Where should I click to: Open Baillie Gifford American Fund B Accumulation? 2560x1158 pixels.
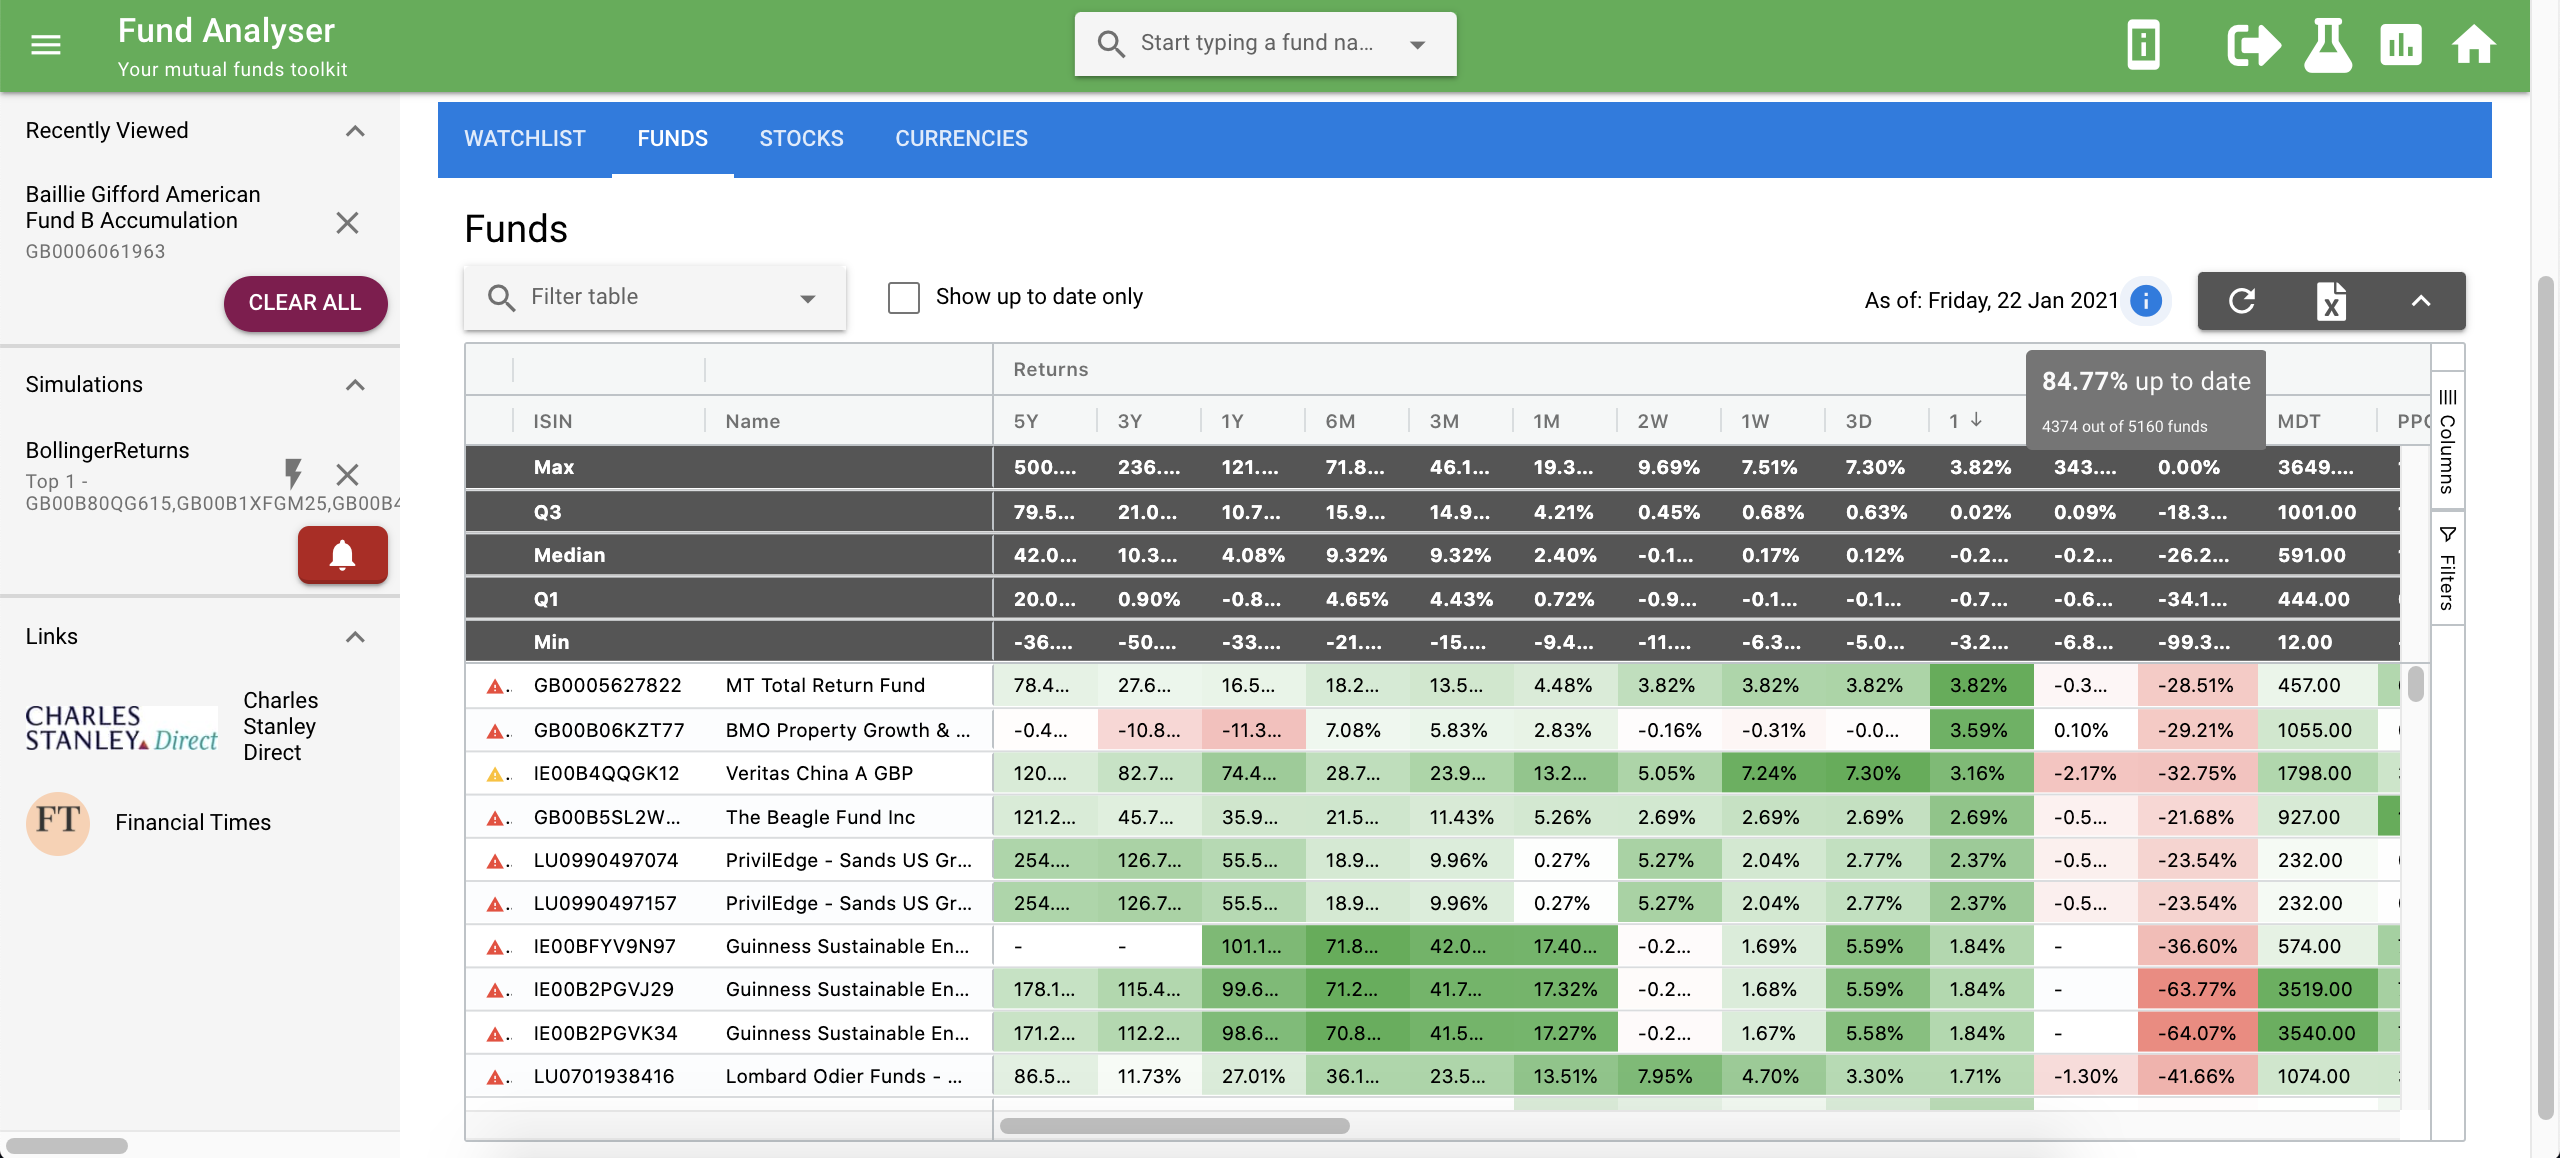pos(143,207)
